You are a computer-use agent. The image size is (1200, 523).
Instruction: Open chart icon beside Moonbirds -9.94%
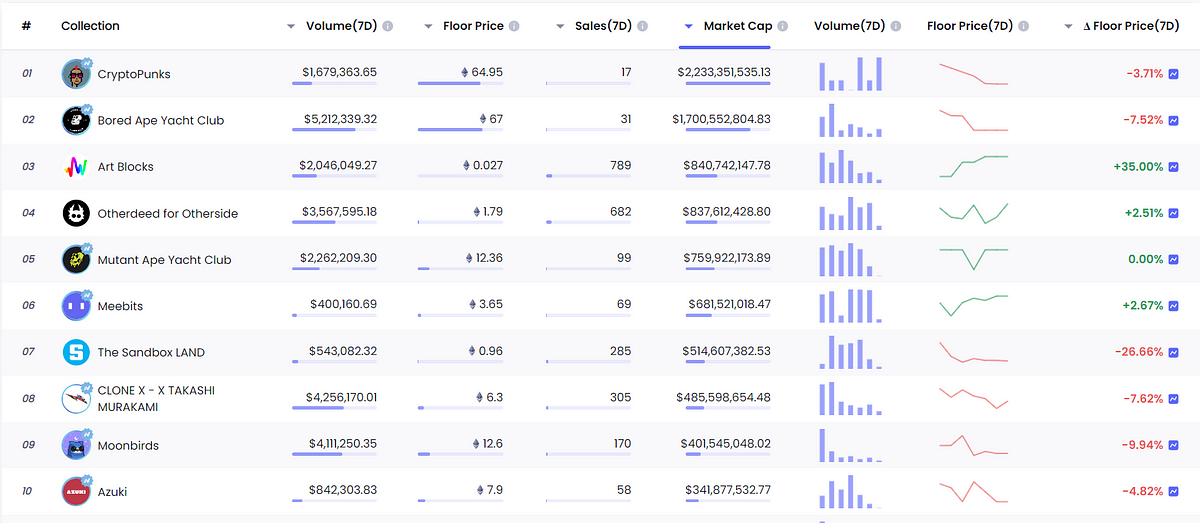coord(1173,445)
